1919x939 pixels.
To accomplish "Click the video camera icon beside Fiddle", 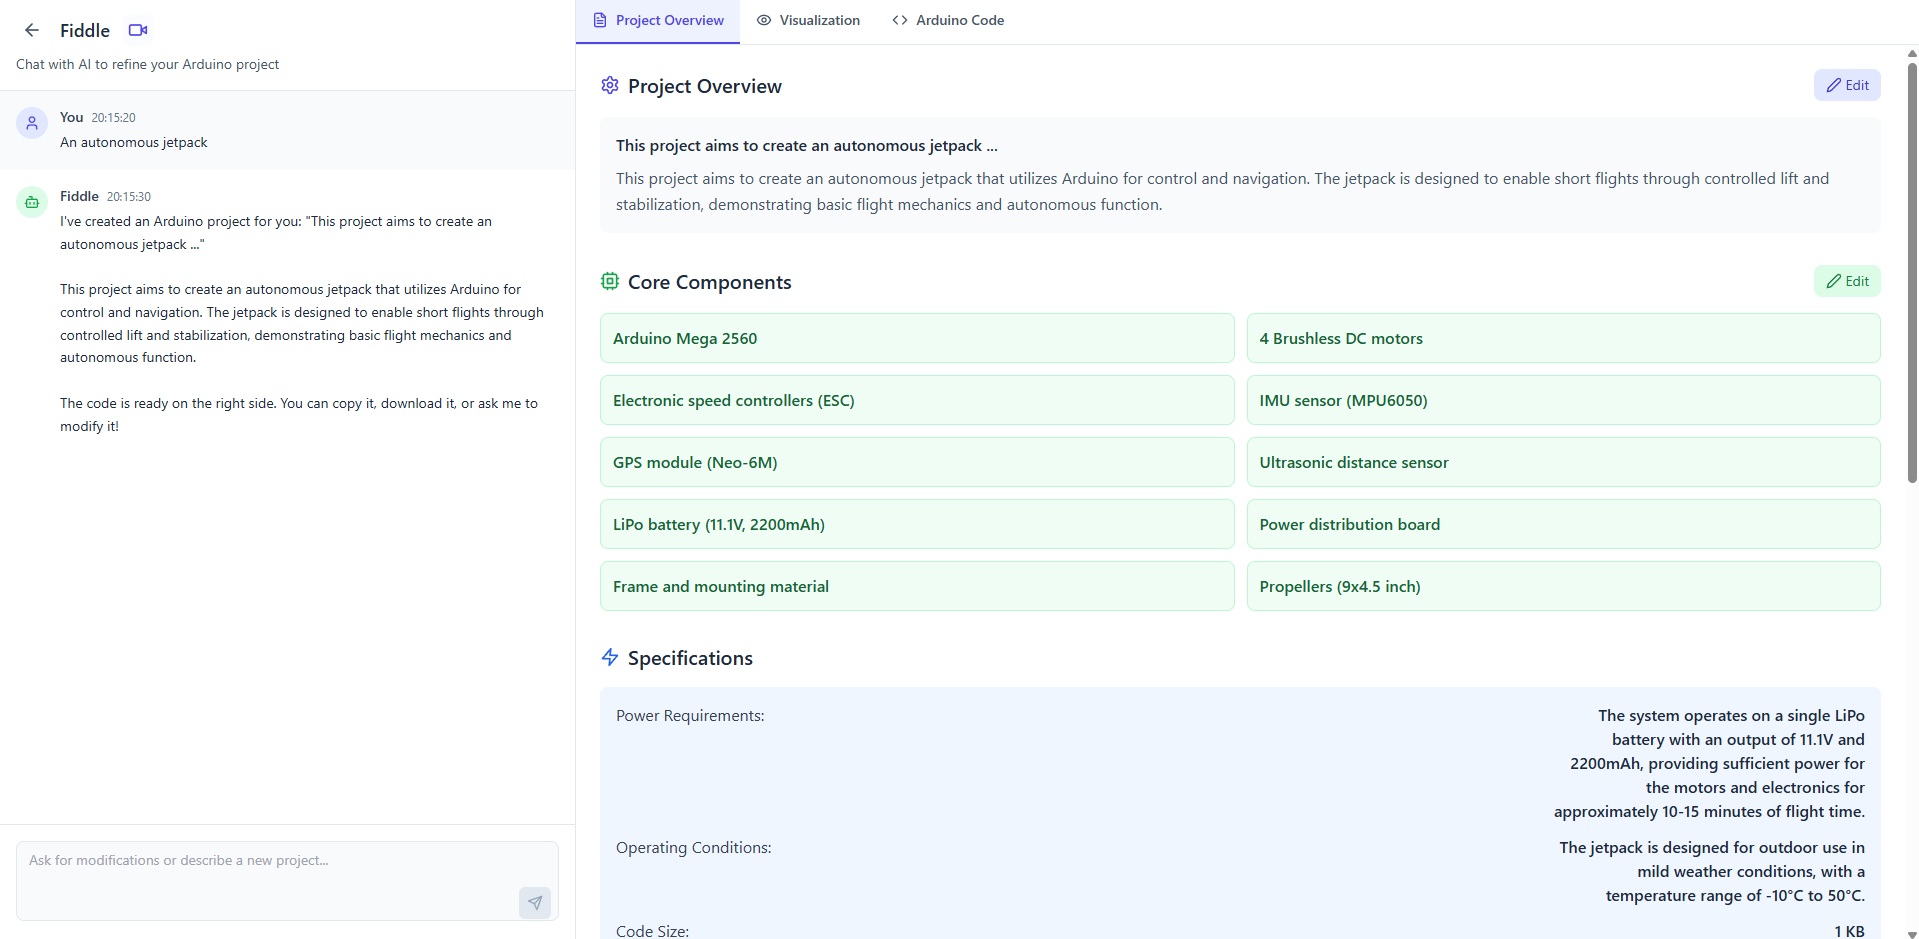I will 138,30.
